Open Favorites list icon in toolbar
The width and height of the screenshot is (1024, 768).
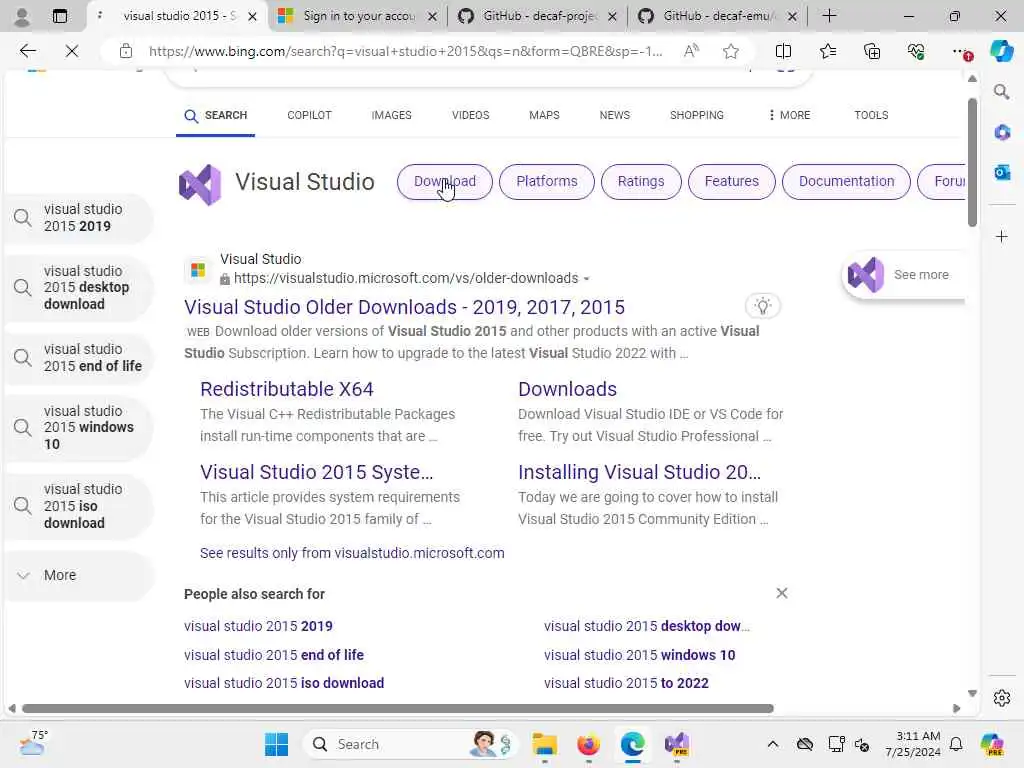(x=827, y=51)
